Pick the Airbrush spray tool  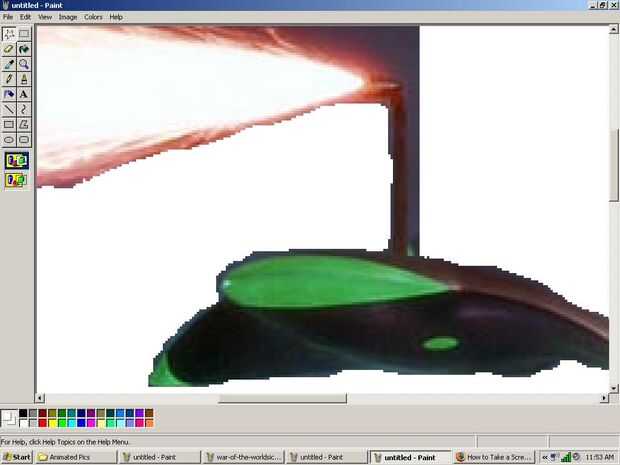(9, 94)
